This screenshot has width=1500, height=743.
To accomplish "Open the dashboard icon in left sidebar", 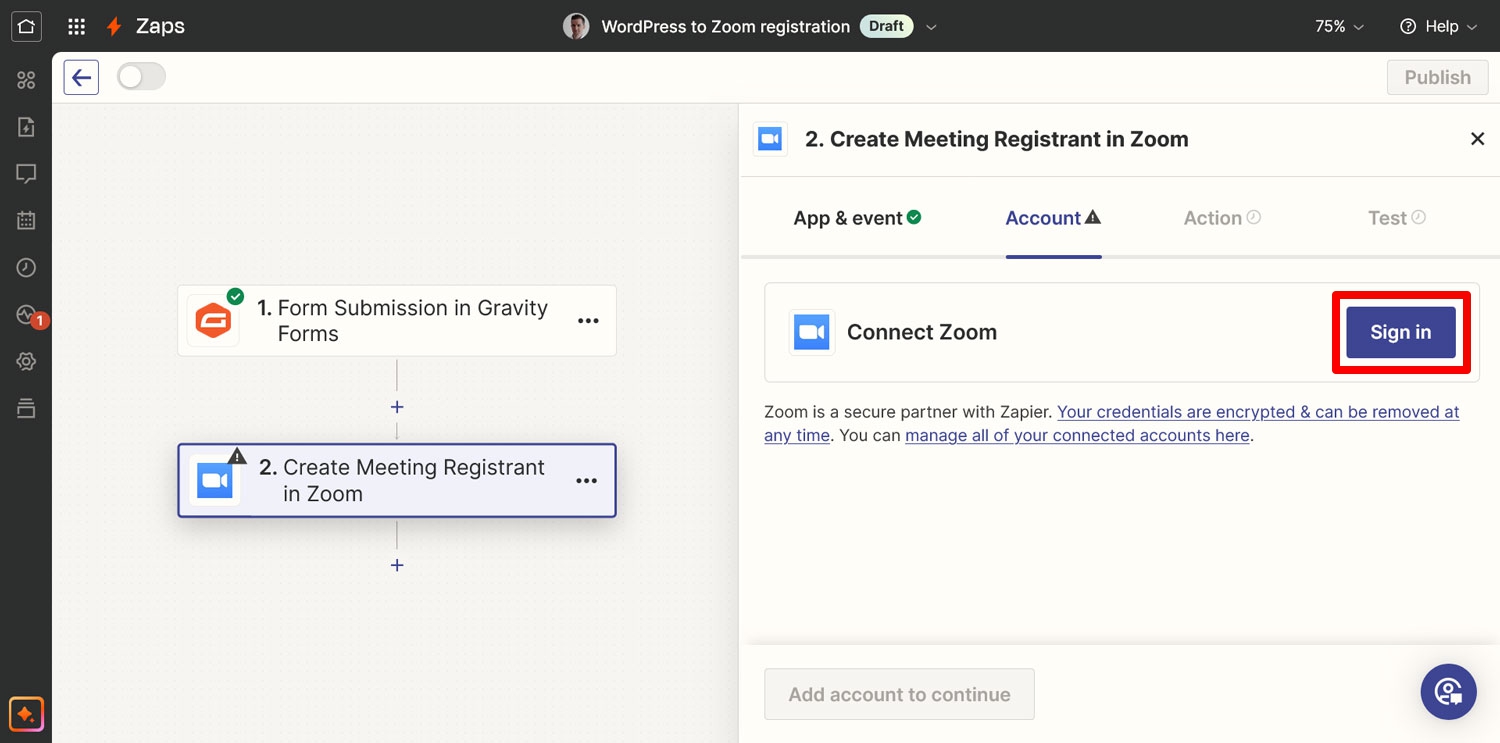I will tap(26, 80).
